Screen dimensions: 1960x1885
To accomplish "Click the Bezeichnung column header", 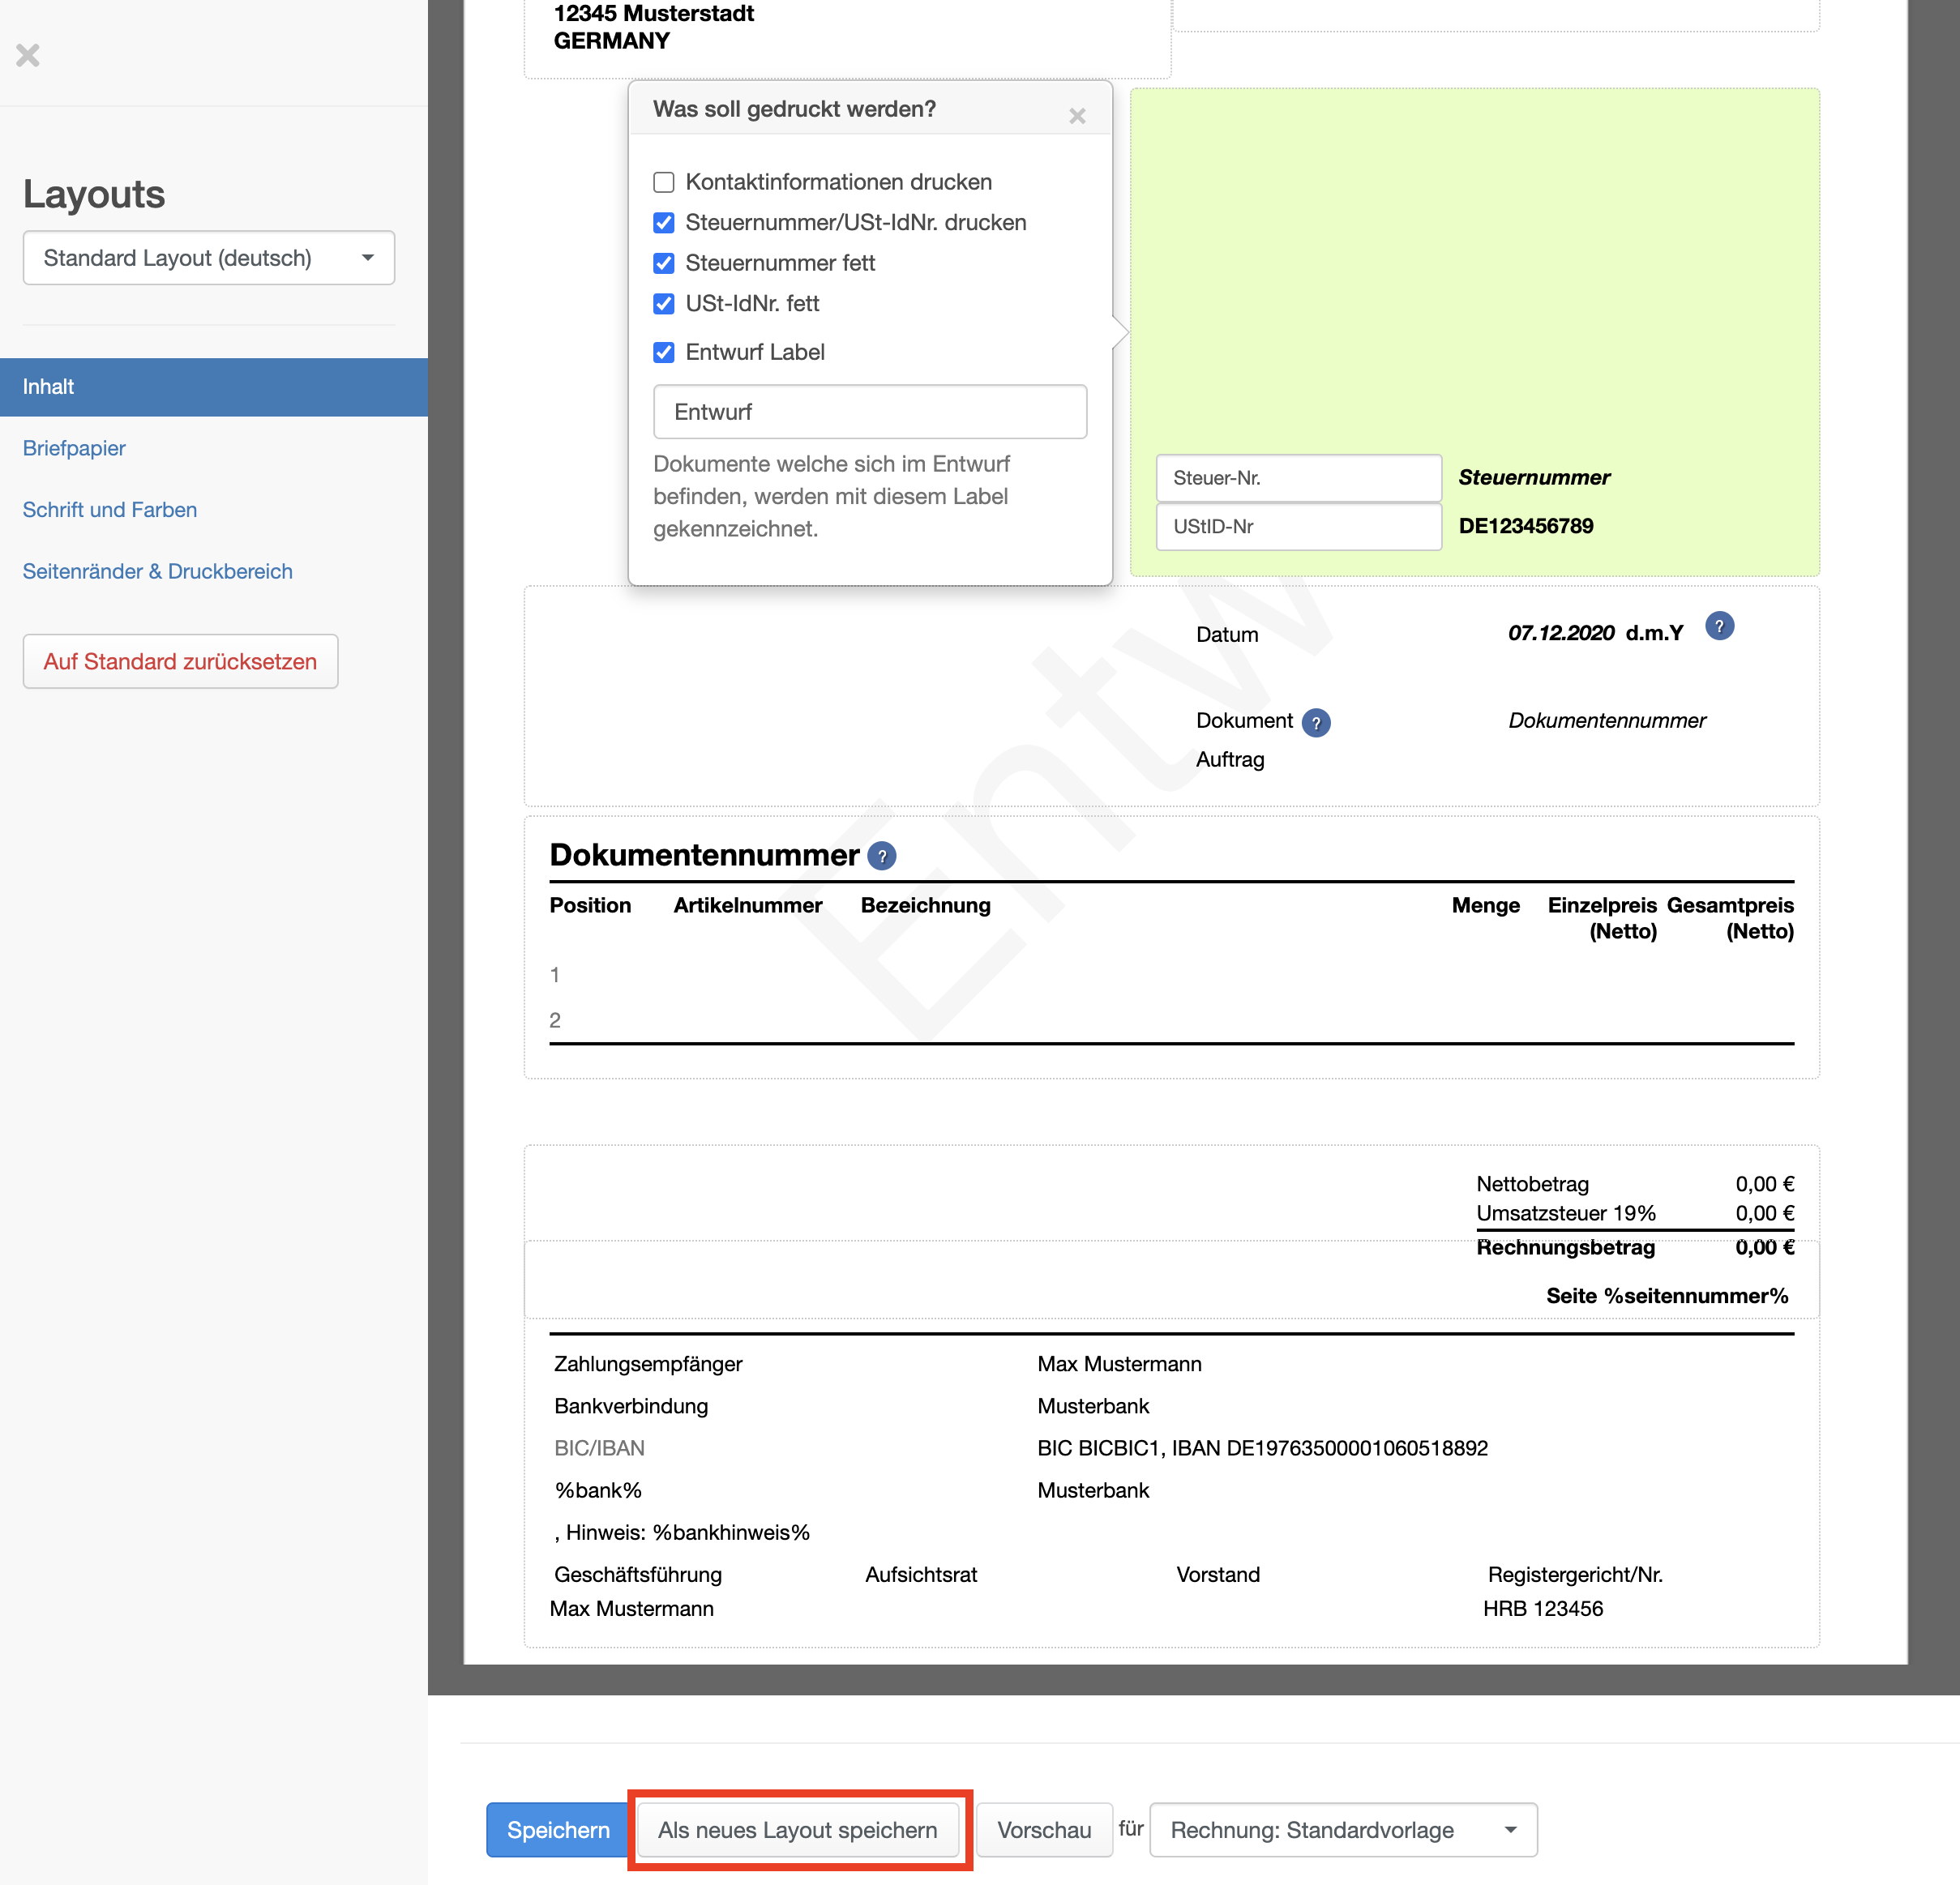I will point(926,905).
